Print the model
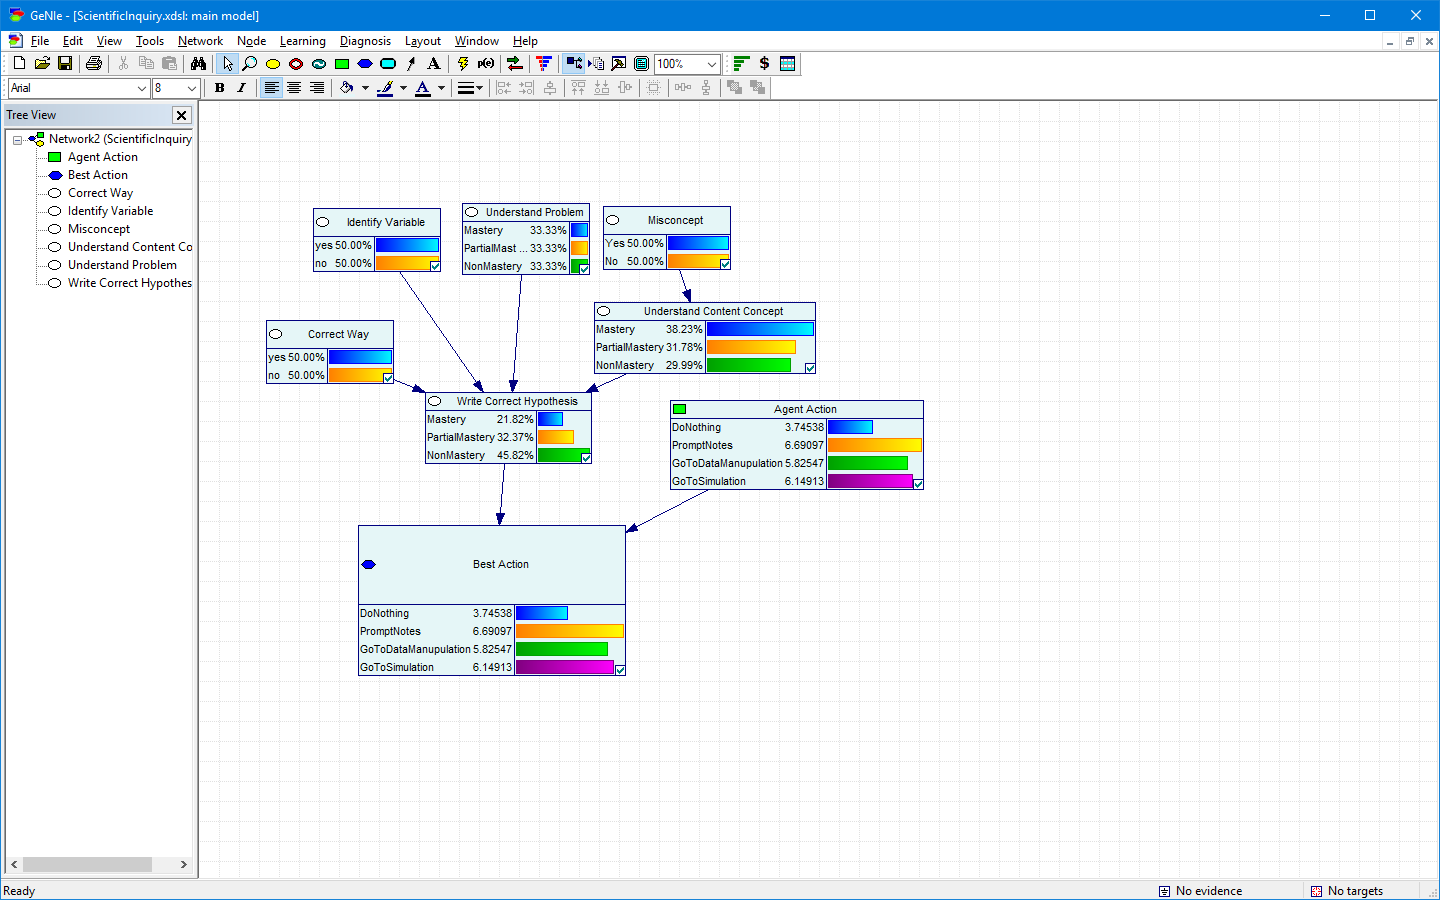The image size is (1440, 900). pyautogui.click(x=94, y=63)
